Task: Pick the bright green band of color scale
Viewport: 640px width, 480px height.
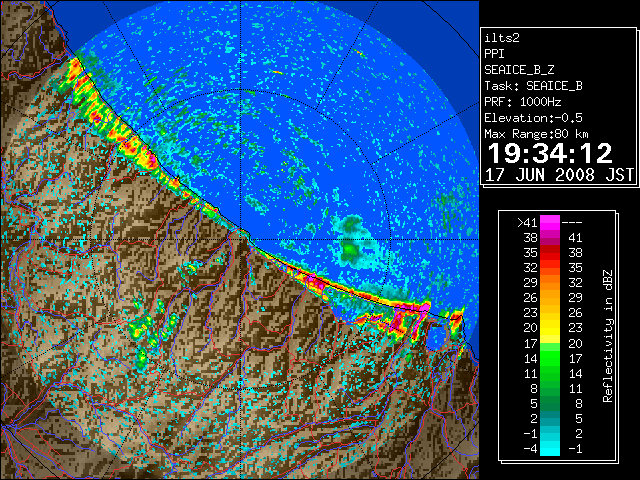Action: coord(550,358)
